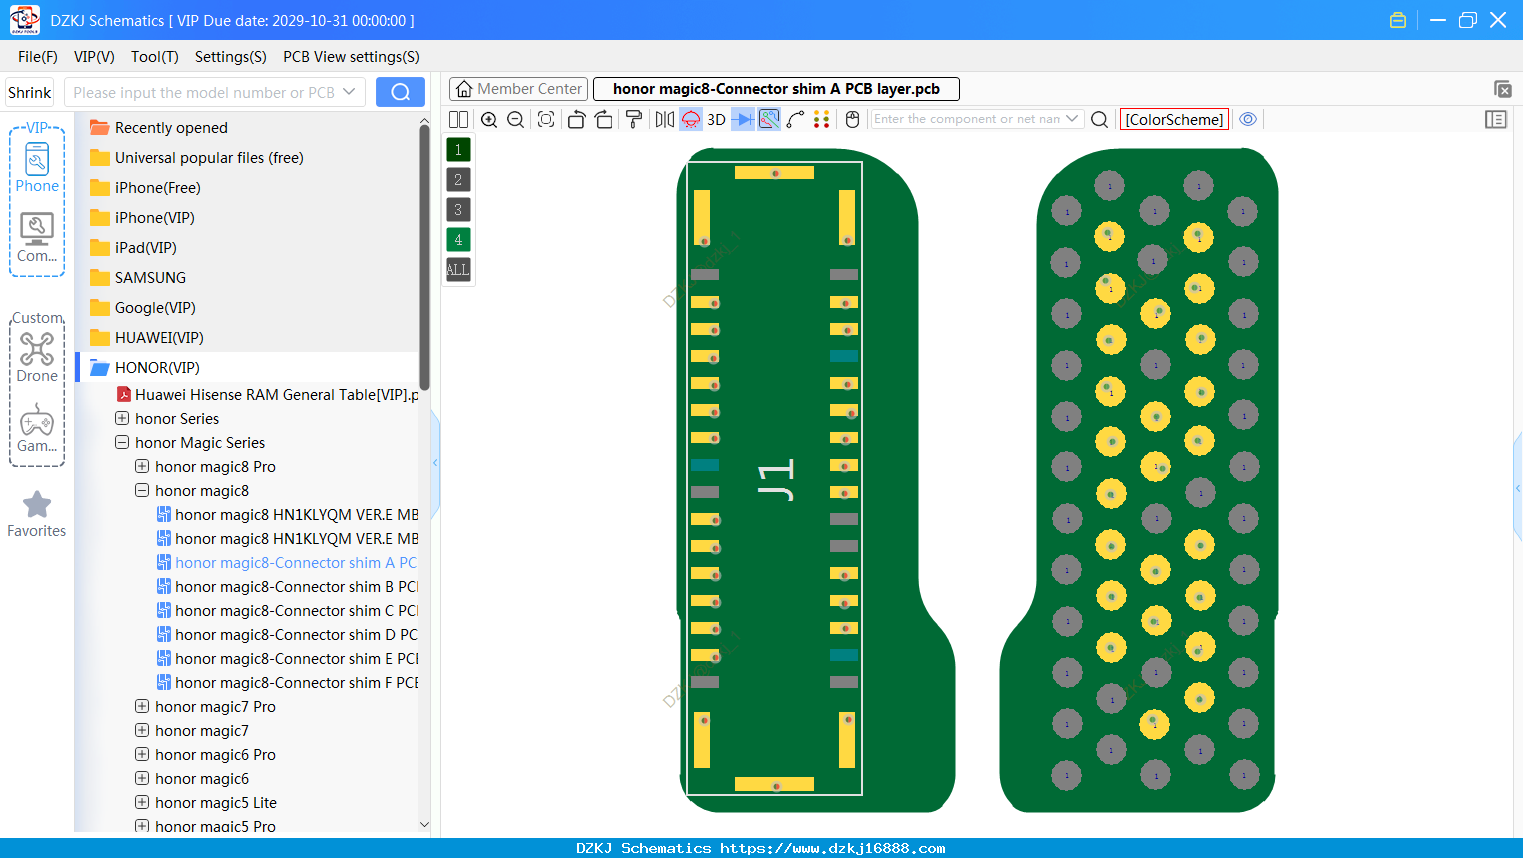1523x858 pixels.
Task: Click the close-all-tabs icon at top right
Action: [x=1502, y=89]
